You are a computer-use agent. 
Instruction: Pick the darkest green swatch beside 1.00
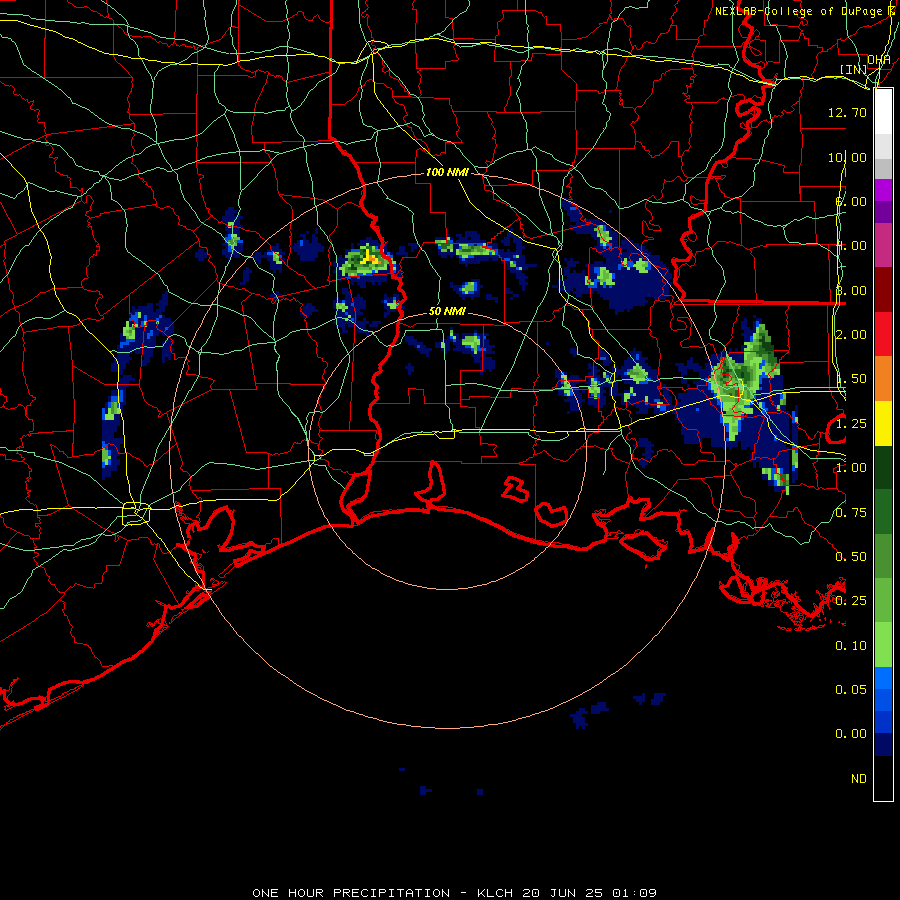tap(883, 467)
